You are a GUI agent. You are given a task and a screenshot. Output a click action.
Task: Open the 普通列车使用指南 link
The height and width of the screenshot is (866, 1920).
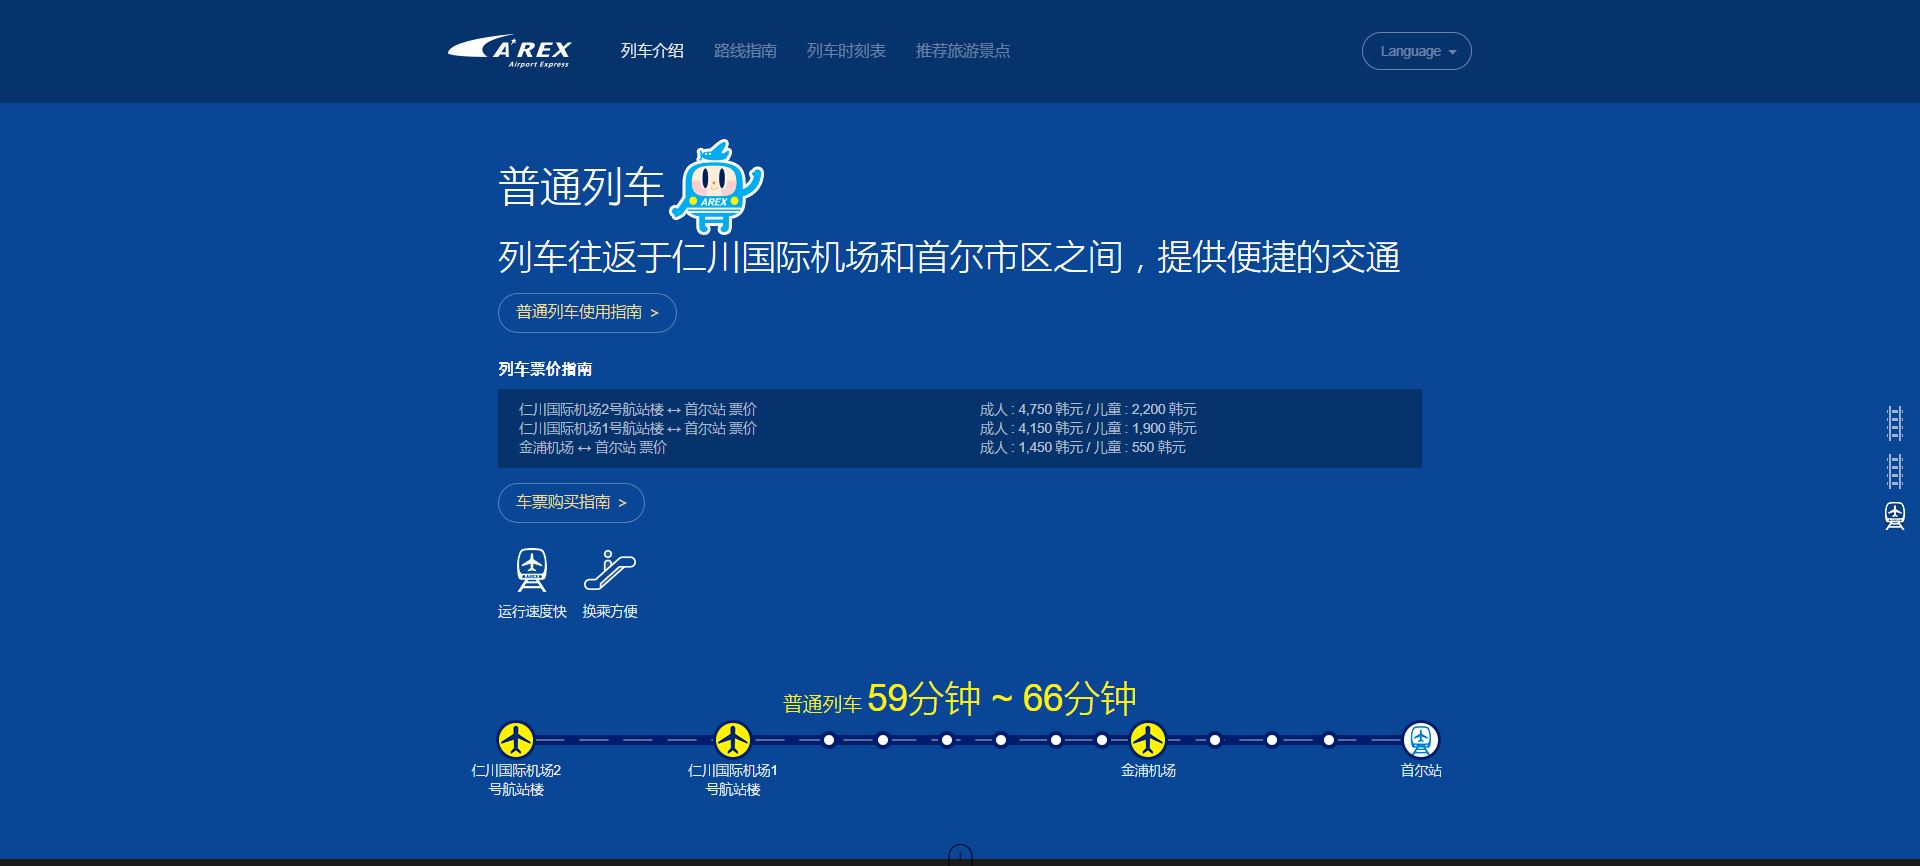[x=587, y=313]
